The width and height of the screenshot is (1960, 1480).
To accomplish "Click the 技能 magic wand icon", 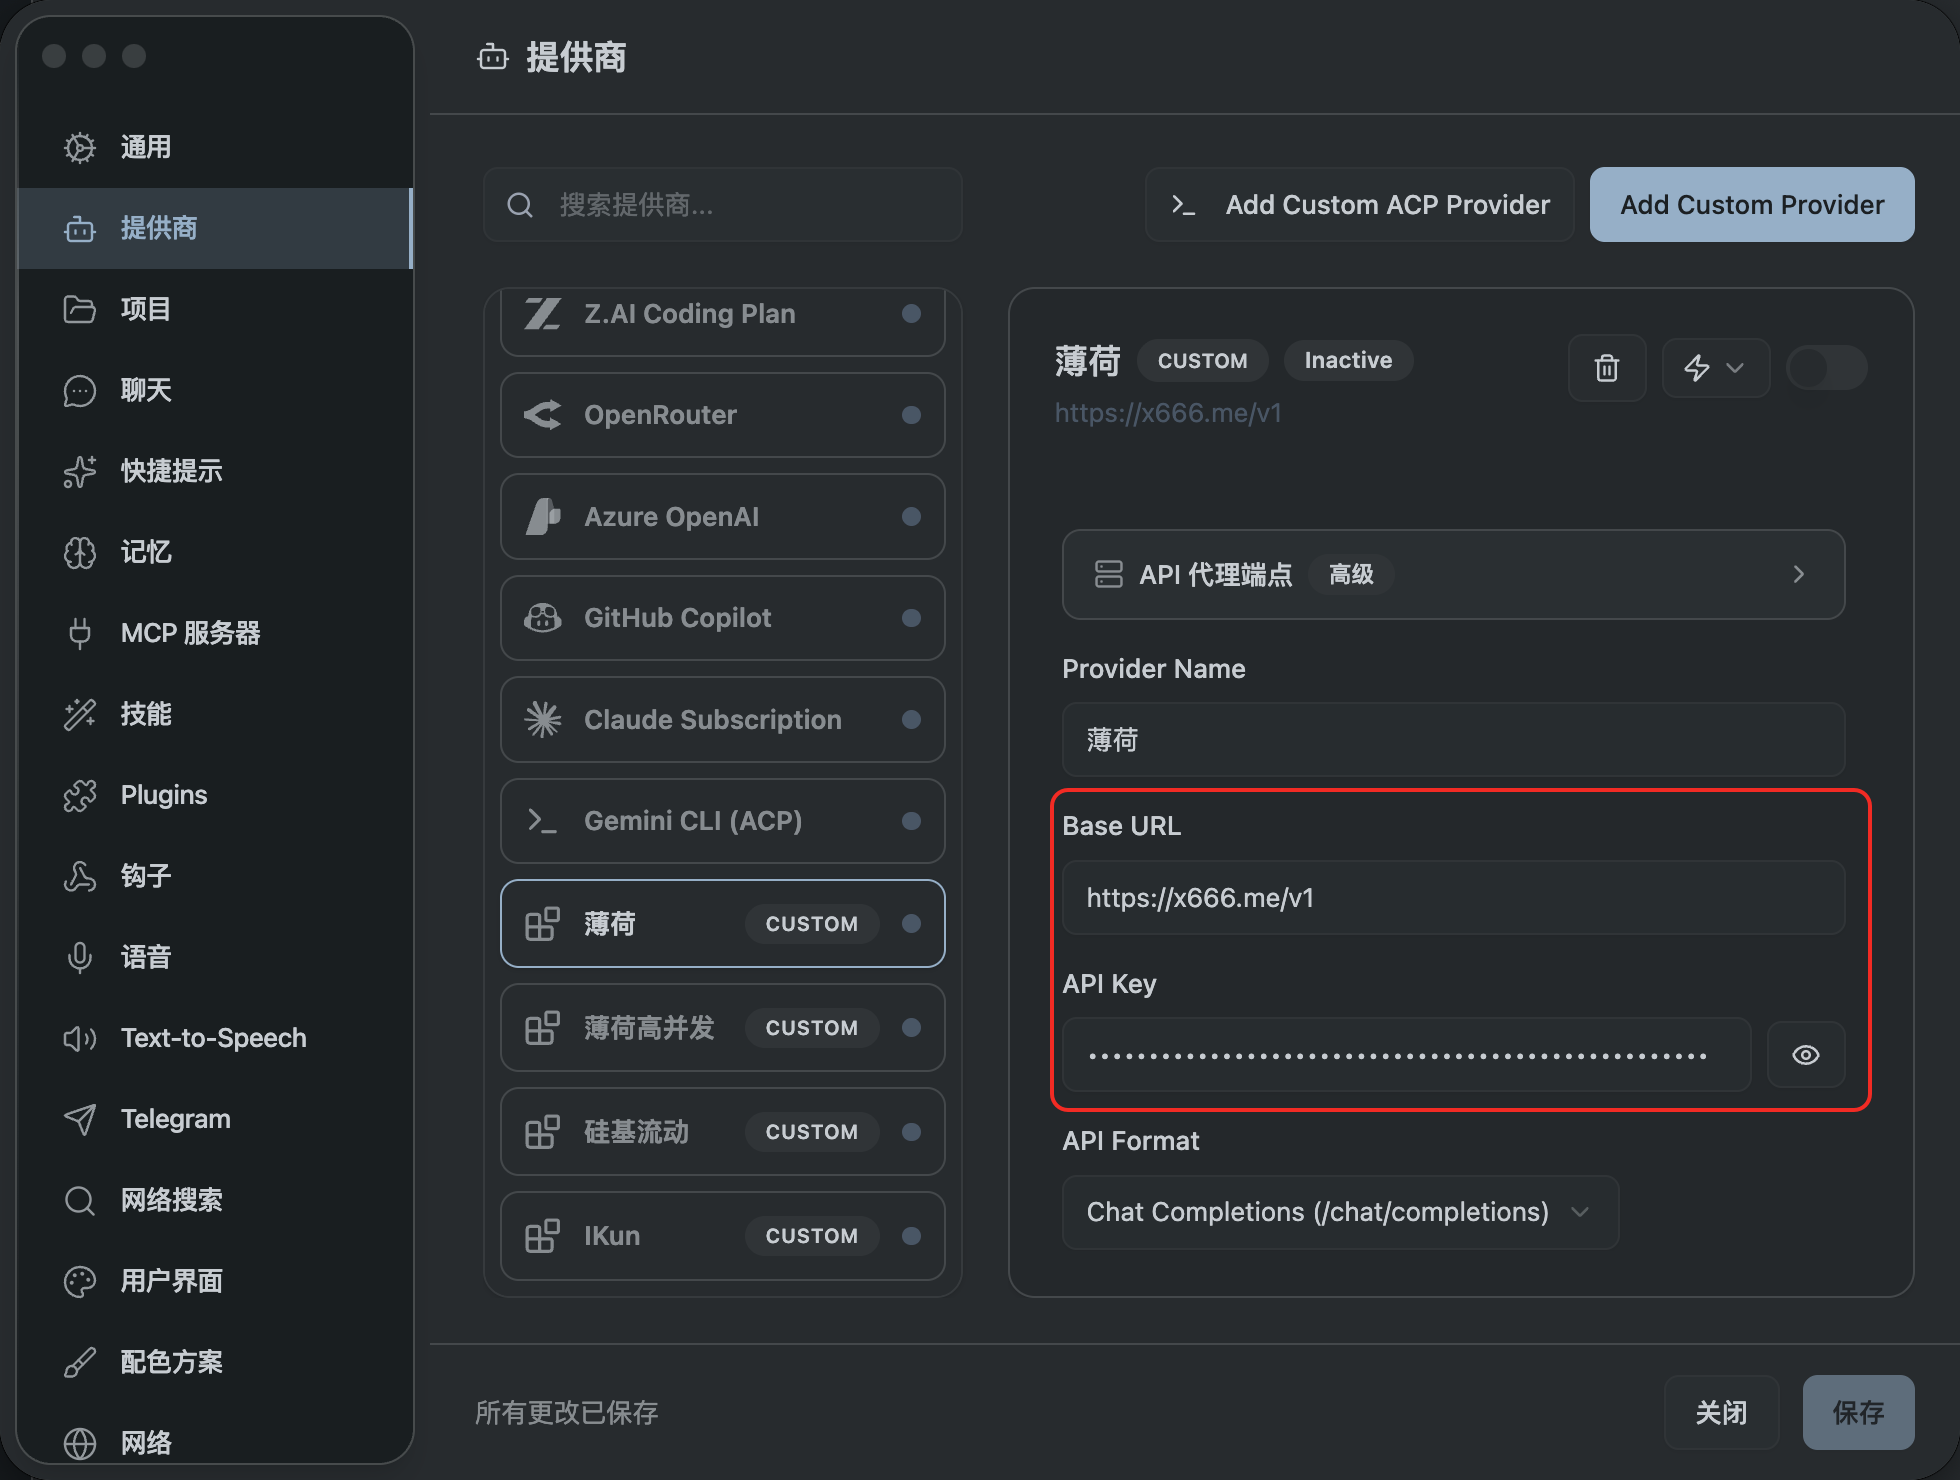I will tap(80, 714).
